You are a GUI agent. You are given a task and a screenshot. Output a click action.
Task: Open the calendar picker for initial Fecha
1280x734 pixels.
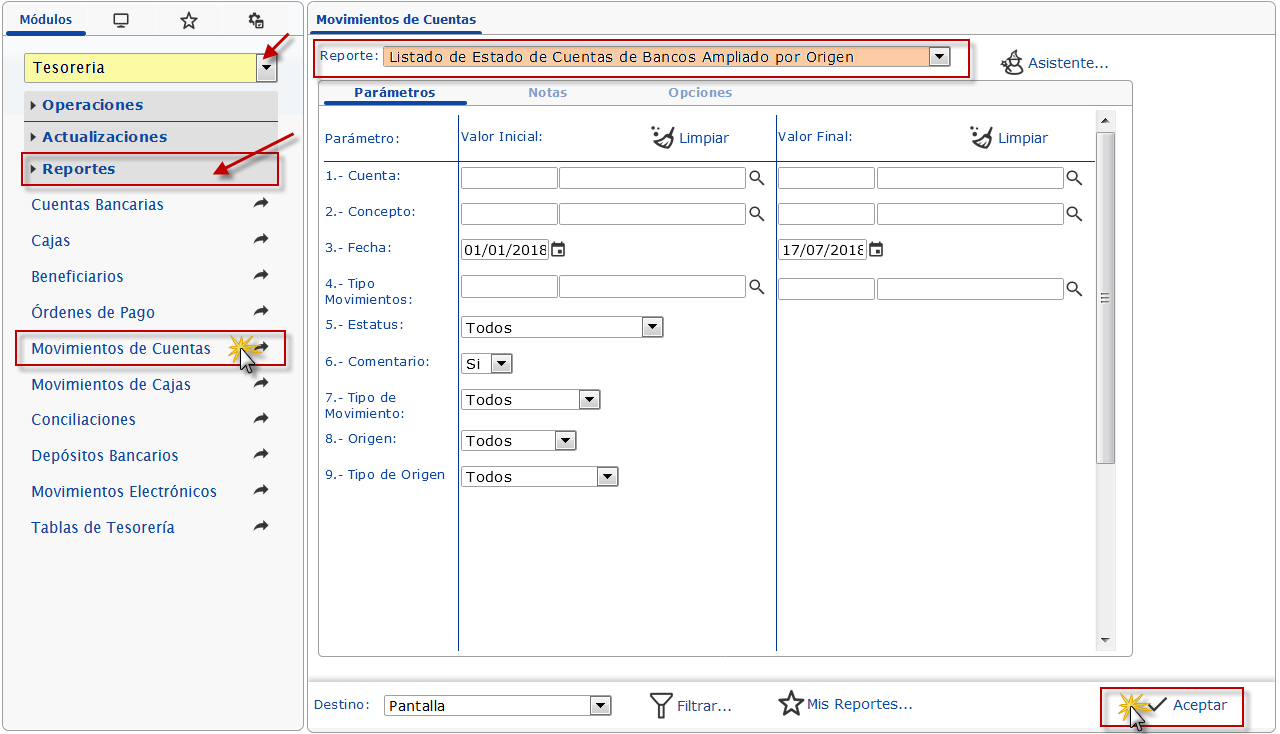[558, 250]
